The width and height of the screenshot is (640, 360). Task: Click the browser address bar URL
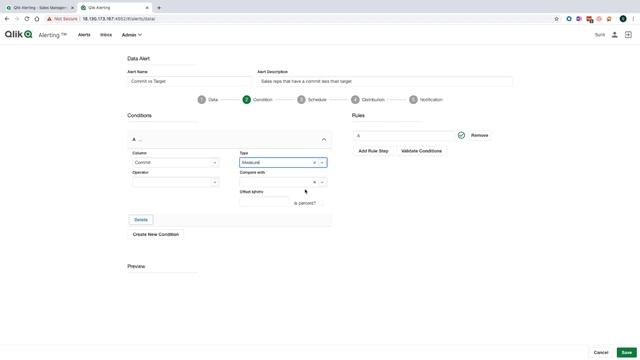point(119,19)
